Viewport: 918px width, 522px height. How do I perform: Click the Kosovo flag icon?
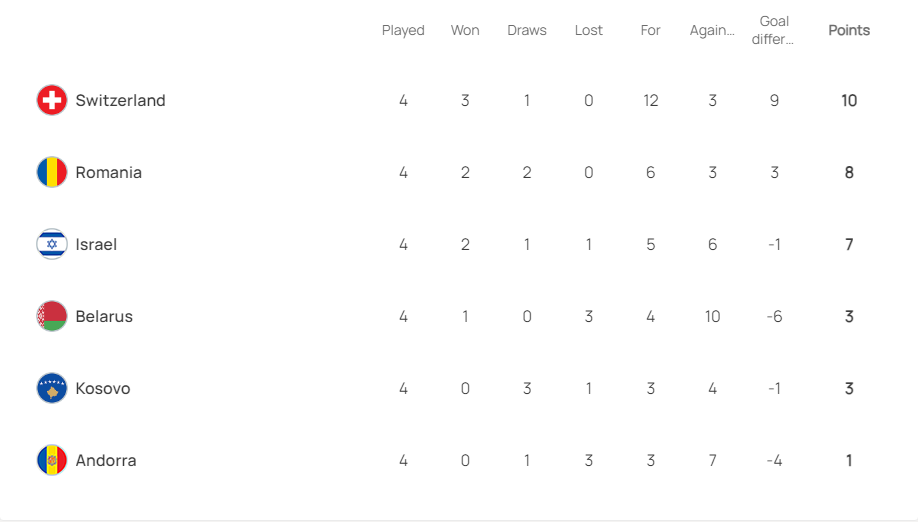pos(52,388)
